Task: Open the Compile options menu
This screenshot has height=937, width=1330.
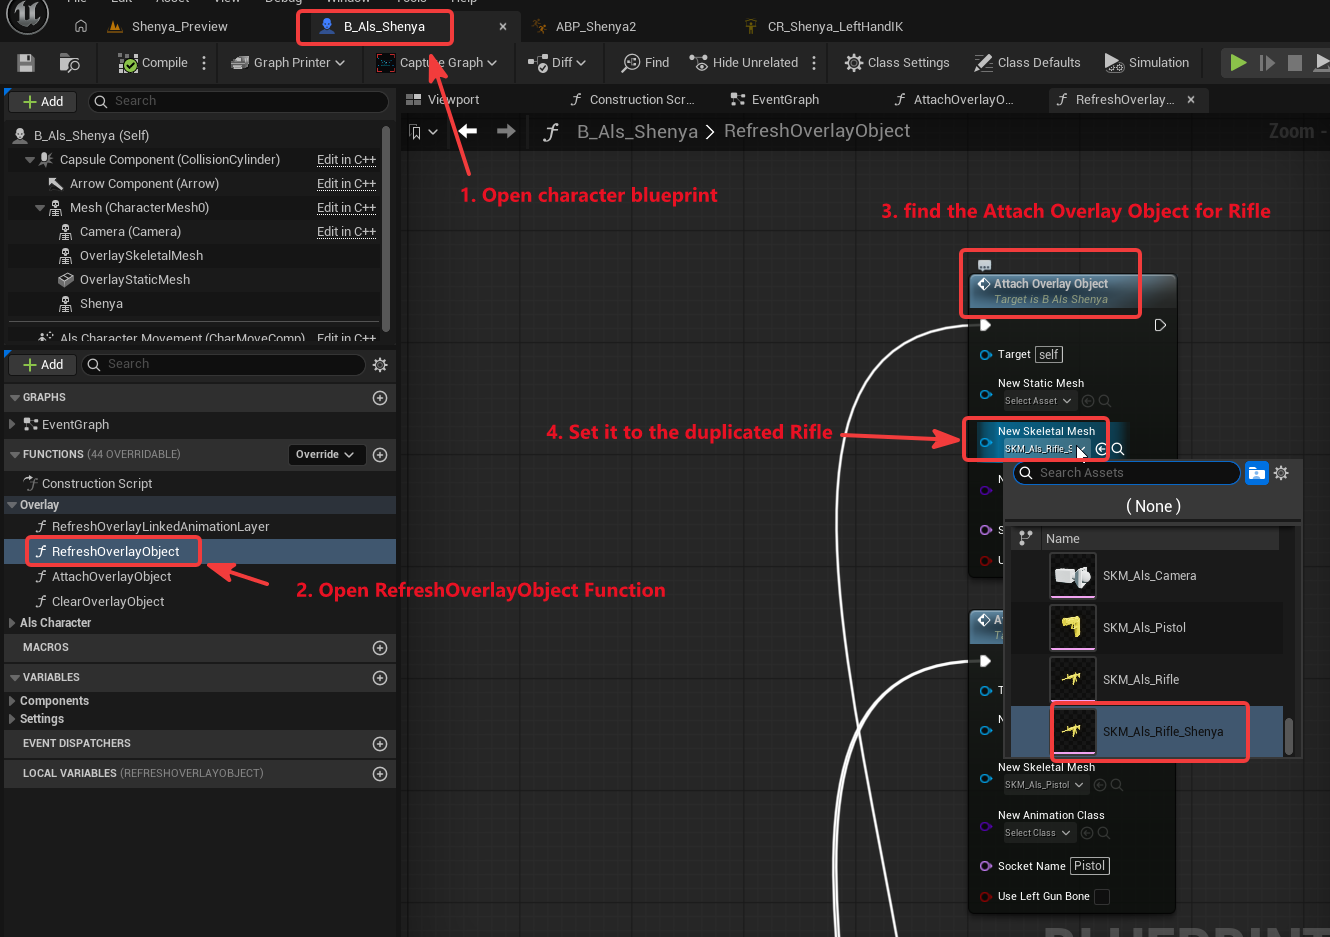Action: point(204,63)
